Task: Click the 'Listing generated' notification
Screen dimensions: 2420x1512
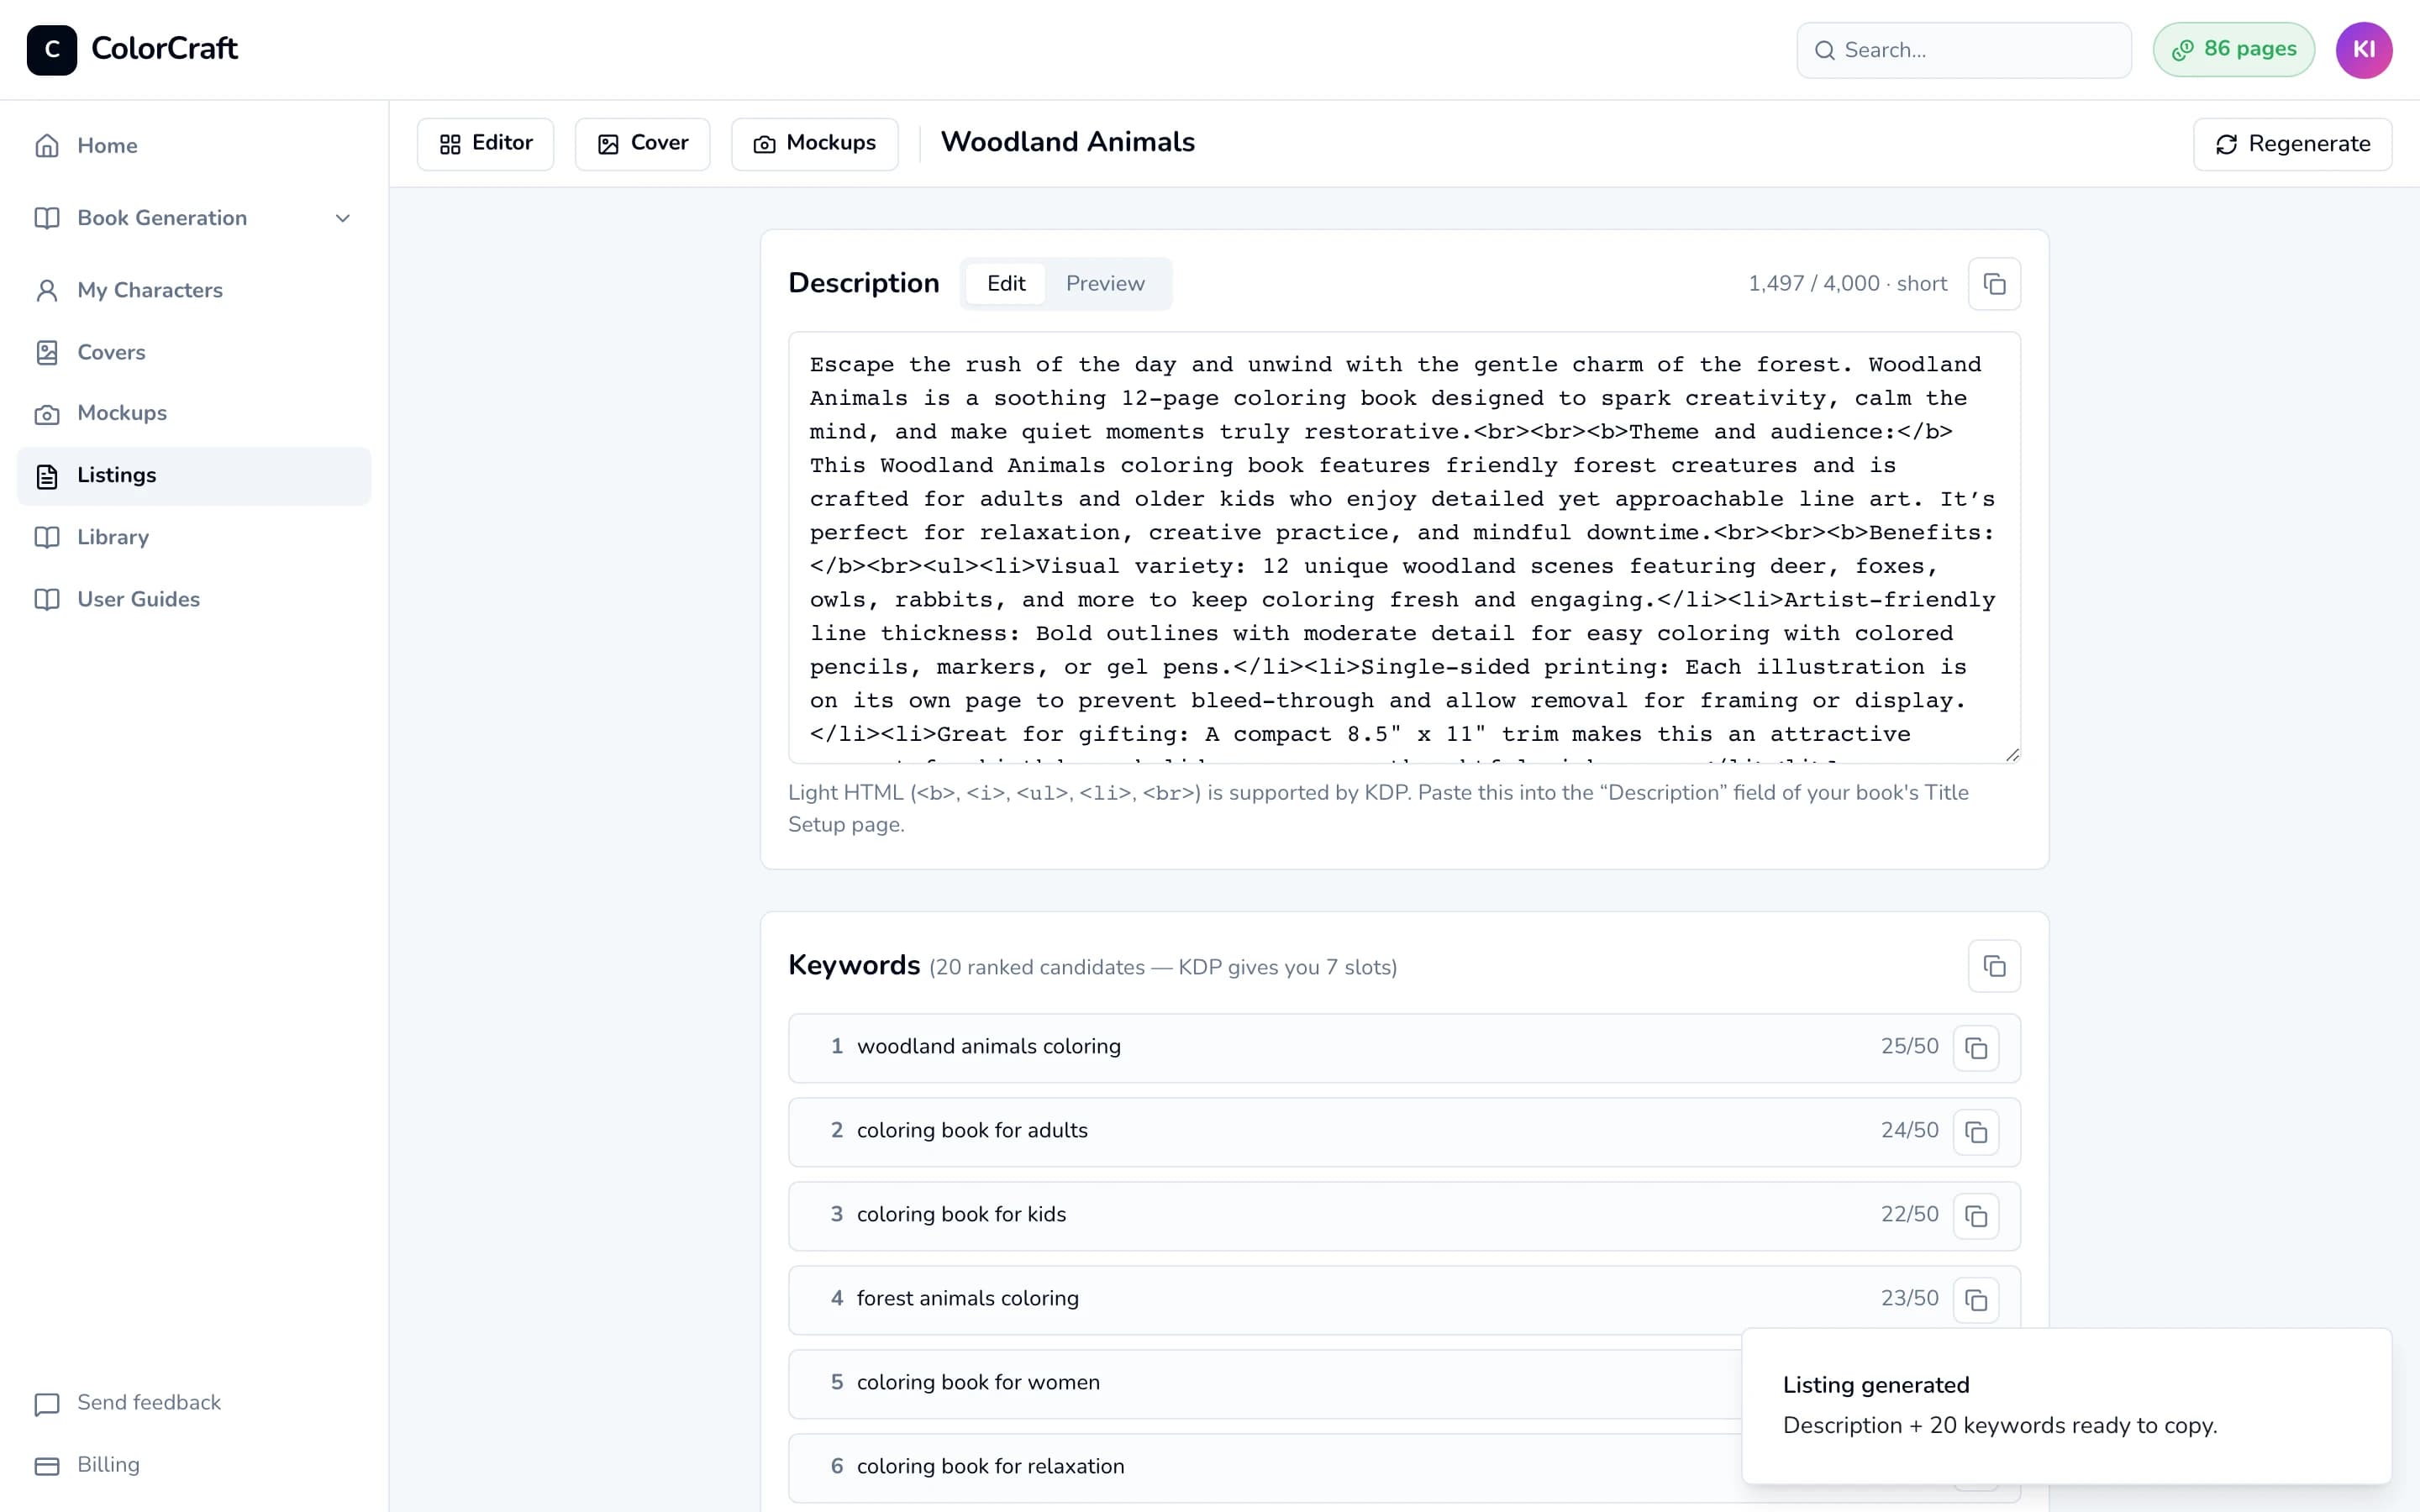Action: pyautogui.click(x=2066, y=1406)
